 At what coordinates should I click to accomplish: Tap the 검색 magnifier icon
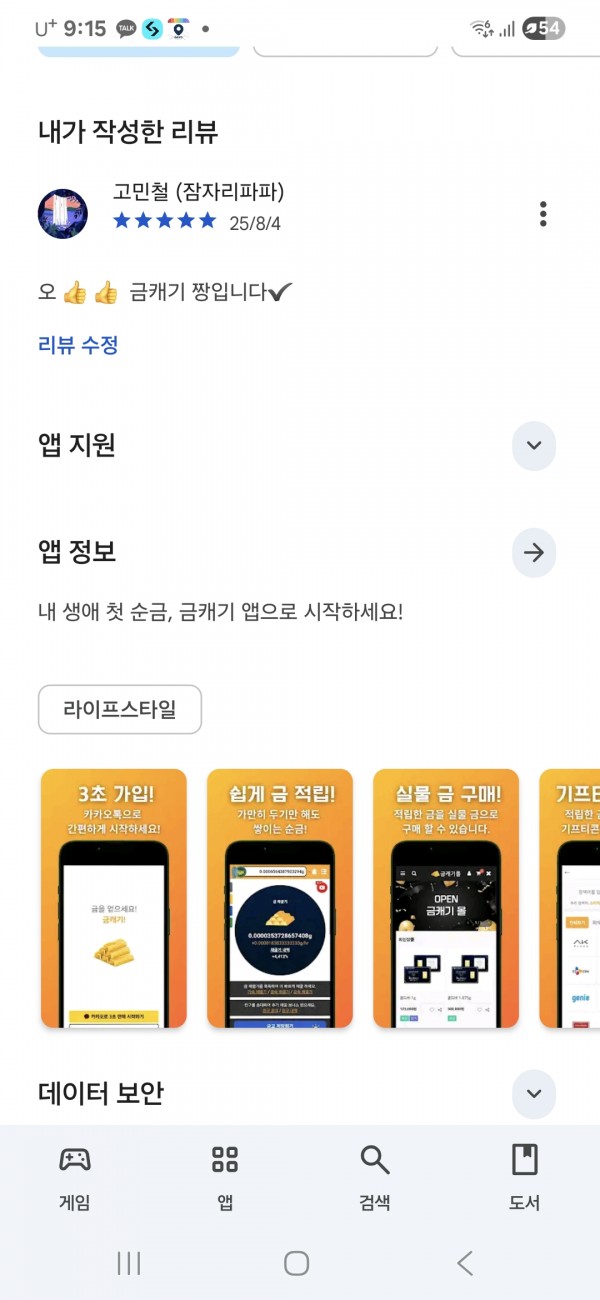[375, 1160]
